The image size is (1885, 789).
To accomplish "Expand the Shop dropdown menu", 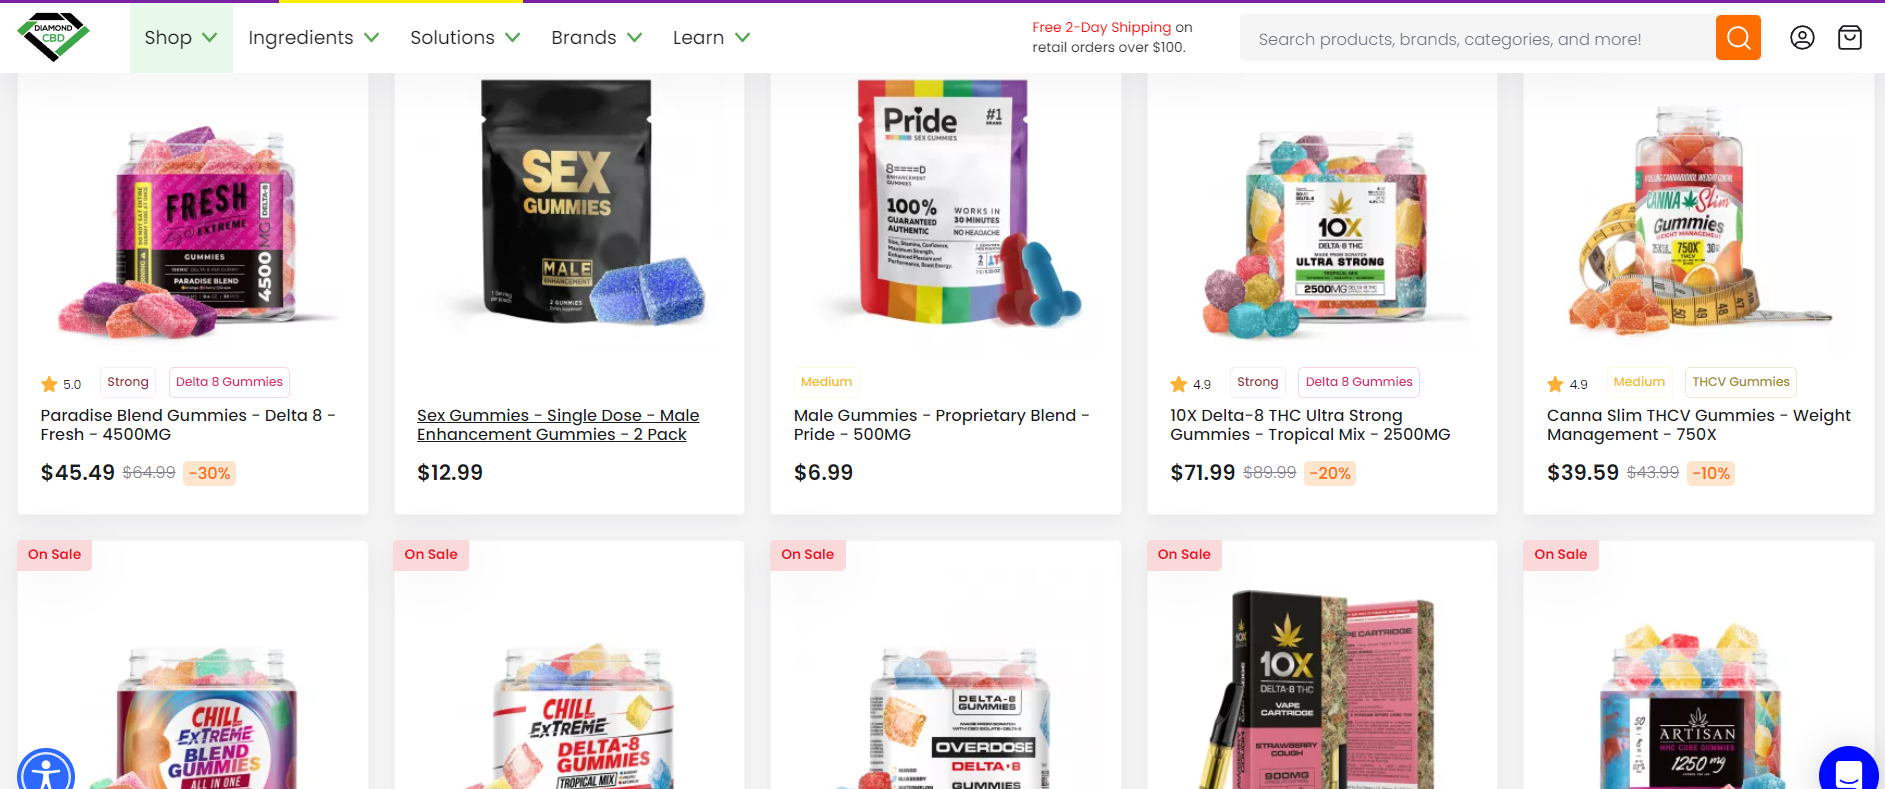I will point(181,38).
